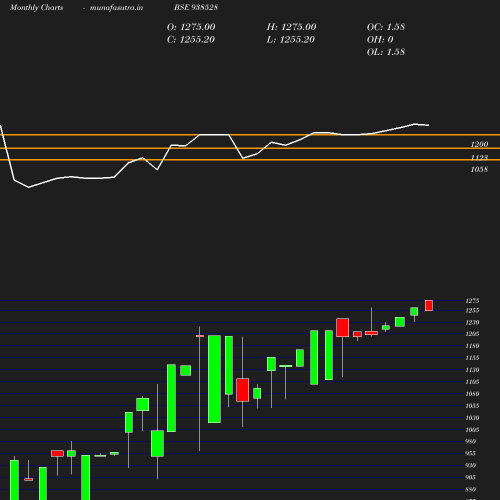Select the high value "H: 1275.00"
Image resolution: width=500 pixels, height=500 pixels.
point(291,27)
